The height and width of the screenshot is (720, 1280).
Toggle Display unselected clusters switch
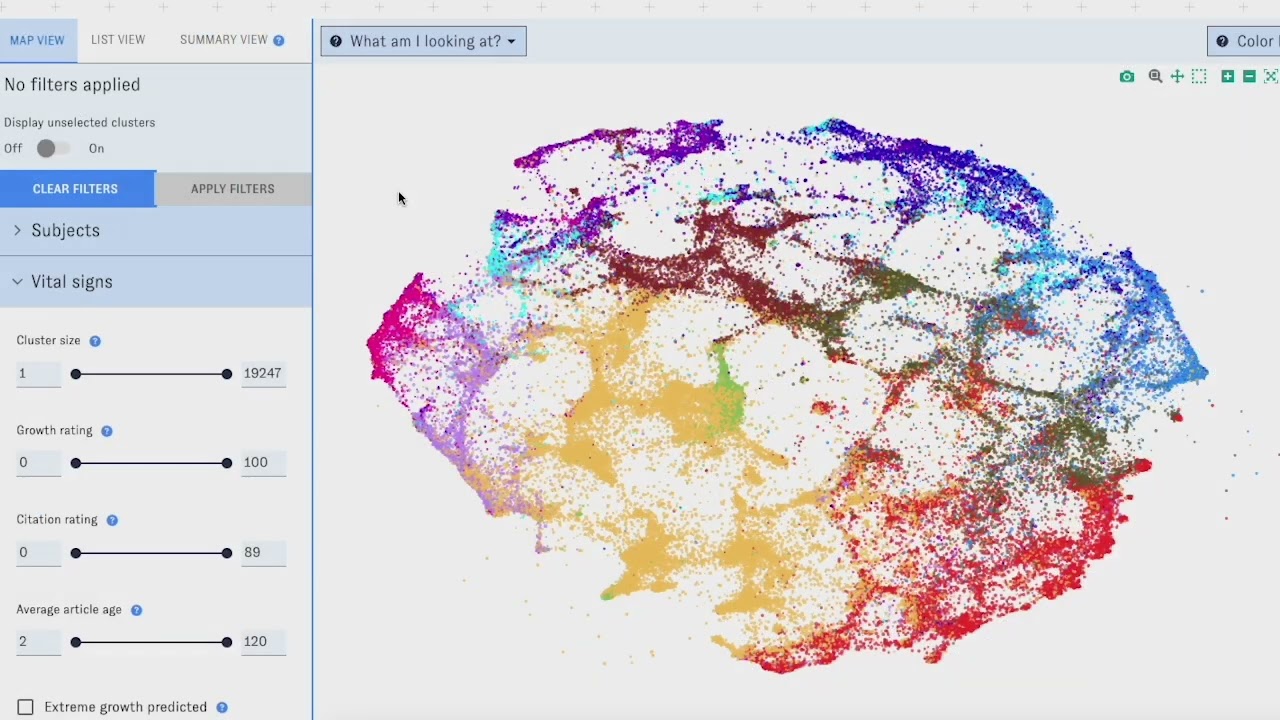pyautogui.click(x=54, y=148)
